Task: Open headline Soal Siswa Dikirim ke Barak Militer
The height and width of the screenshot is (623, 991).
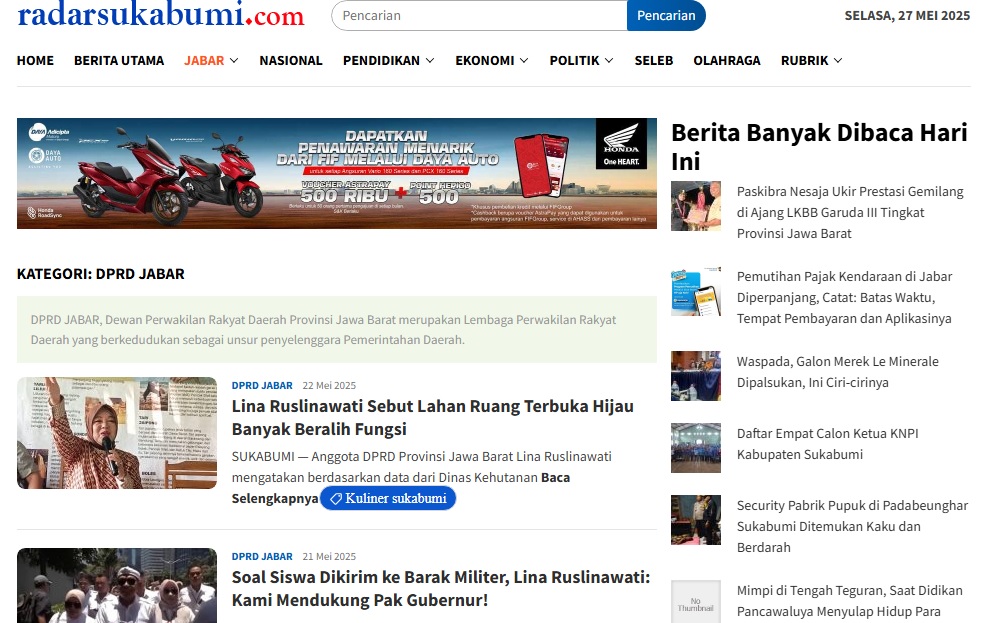Action: (x=441, y=589)
